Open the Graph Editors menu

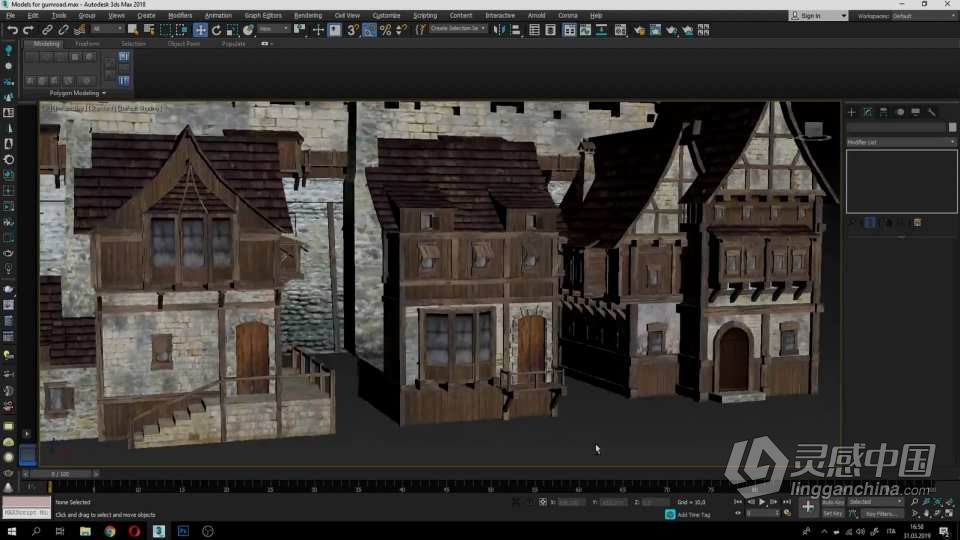pyautogui.click(x=263, y=15)
